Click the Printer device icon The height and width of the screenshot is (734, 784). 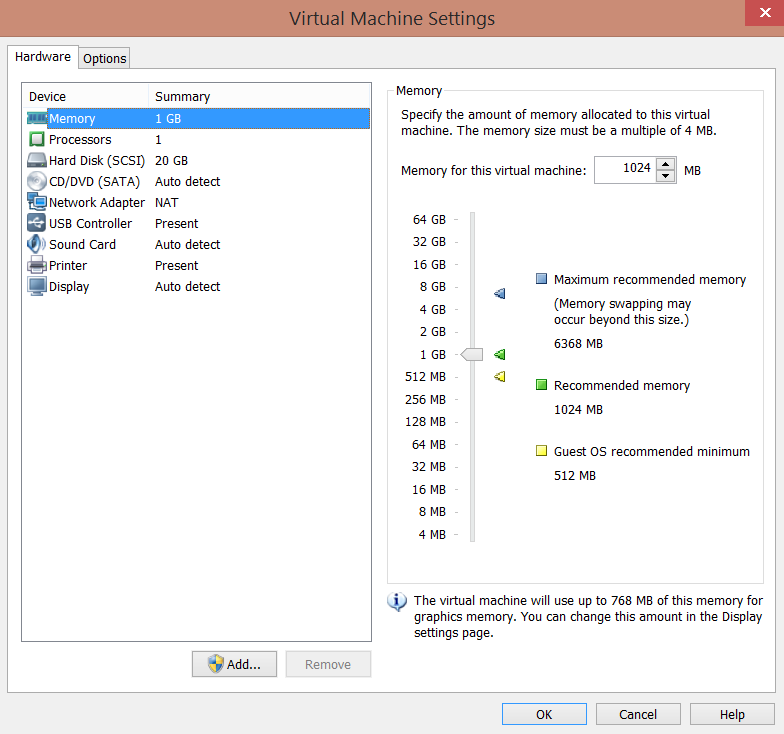pyautogui.click(x=37, y=265)
